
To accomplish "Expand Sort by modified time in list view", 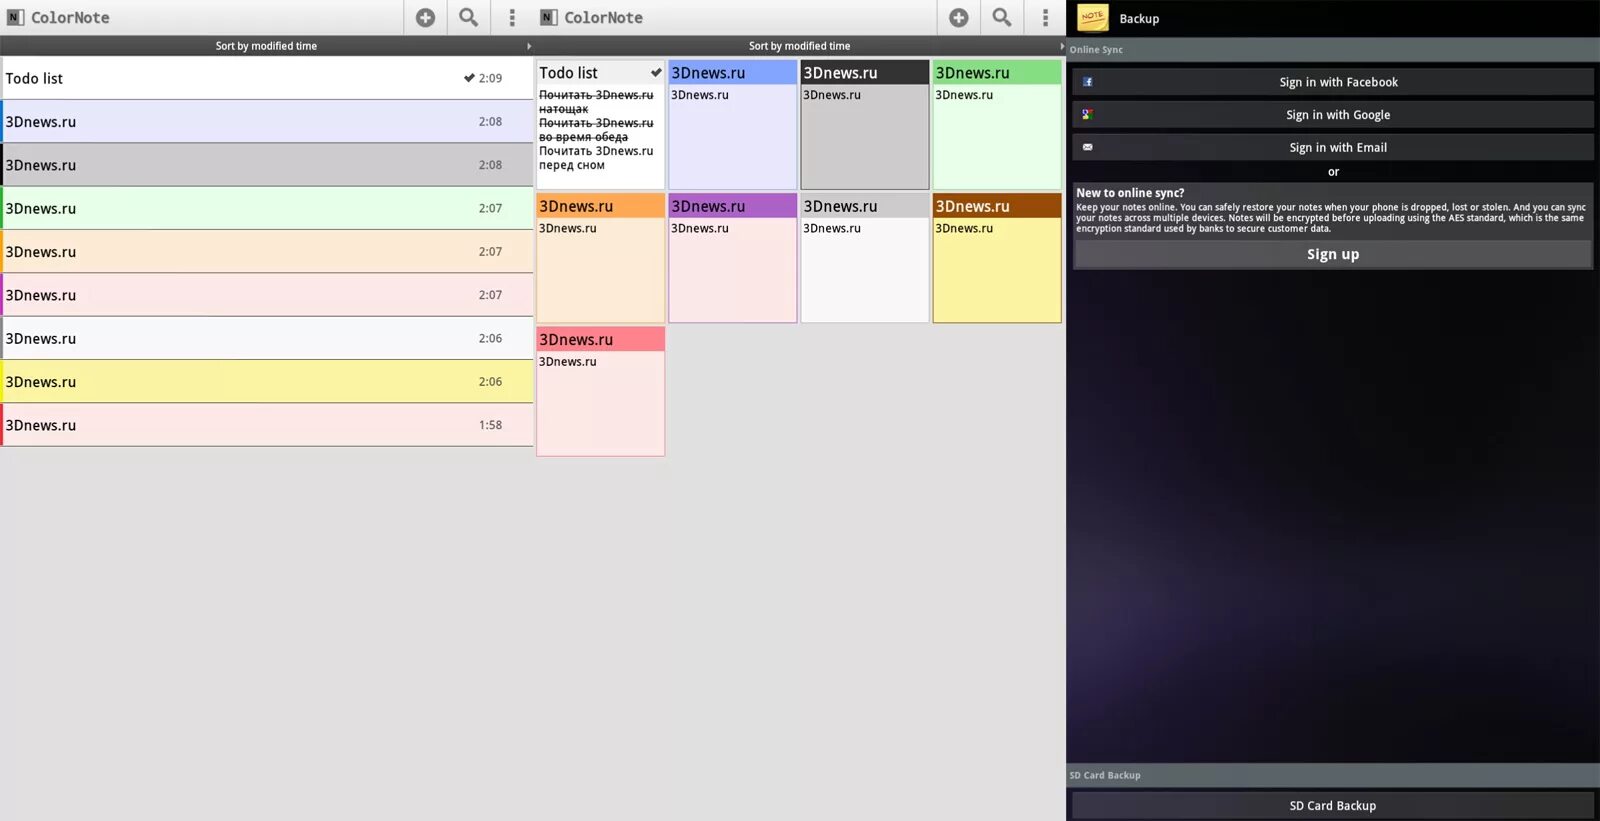I will click(x=266, y=46).
